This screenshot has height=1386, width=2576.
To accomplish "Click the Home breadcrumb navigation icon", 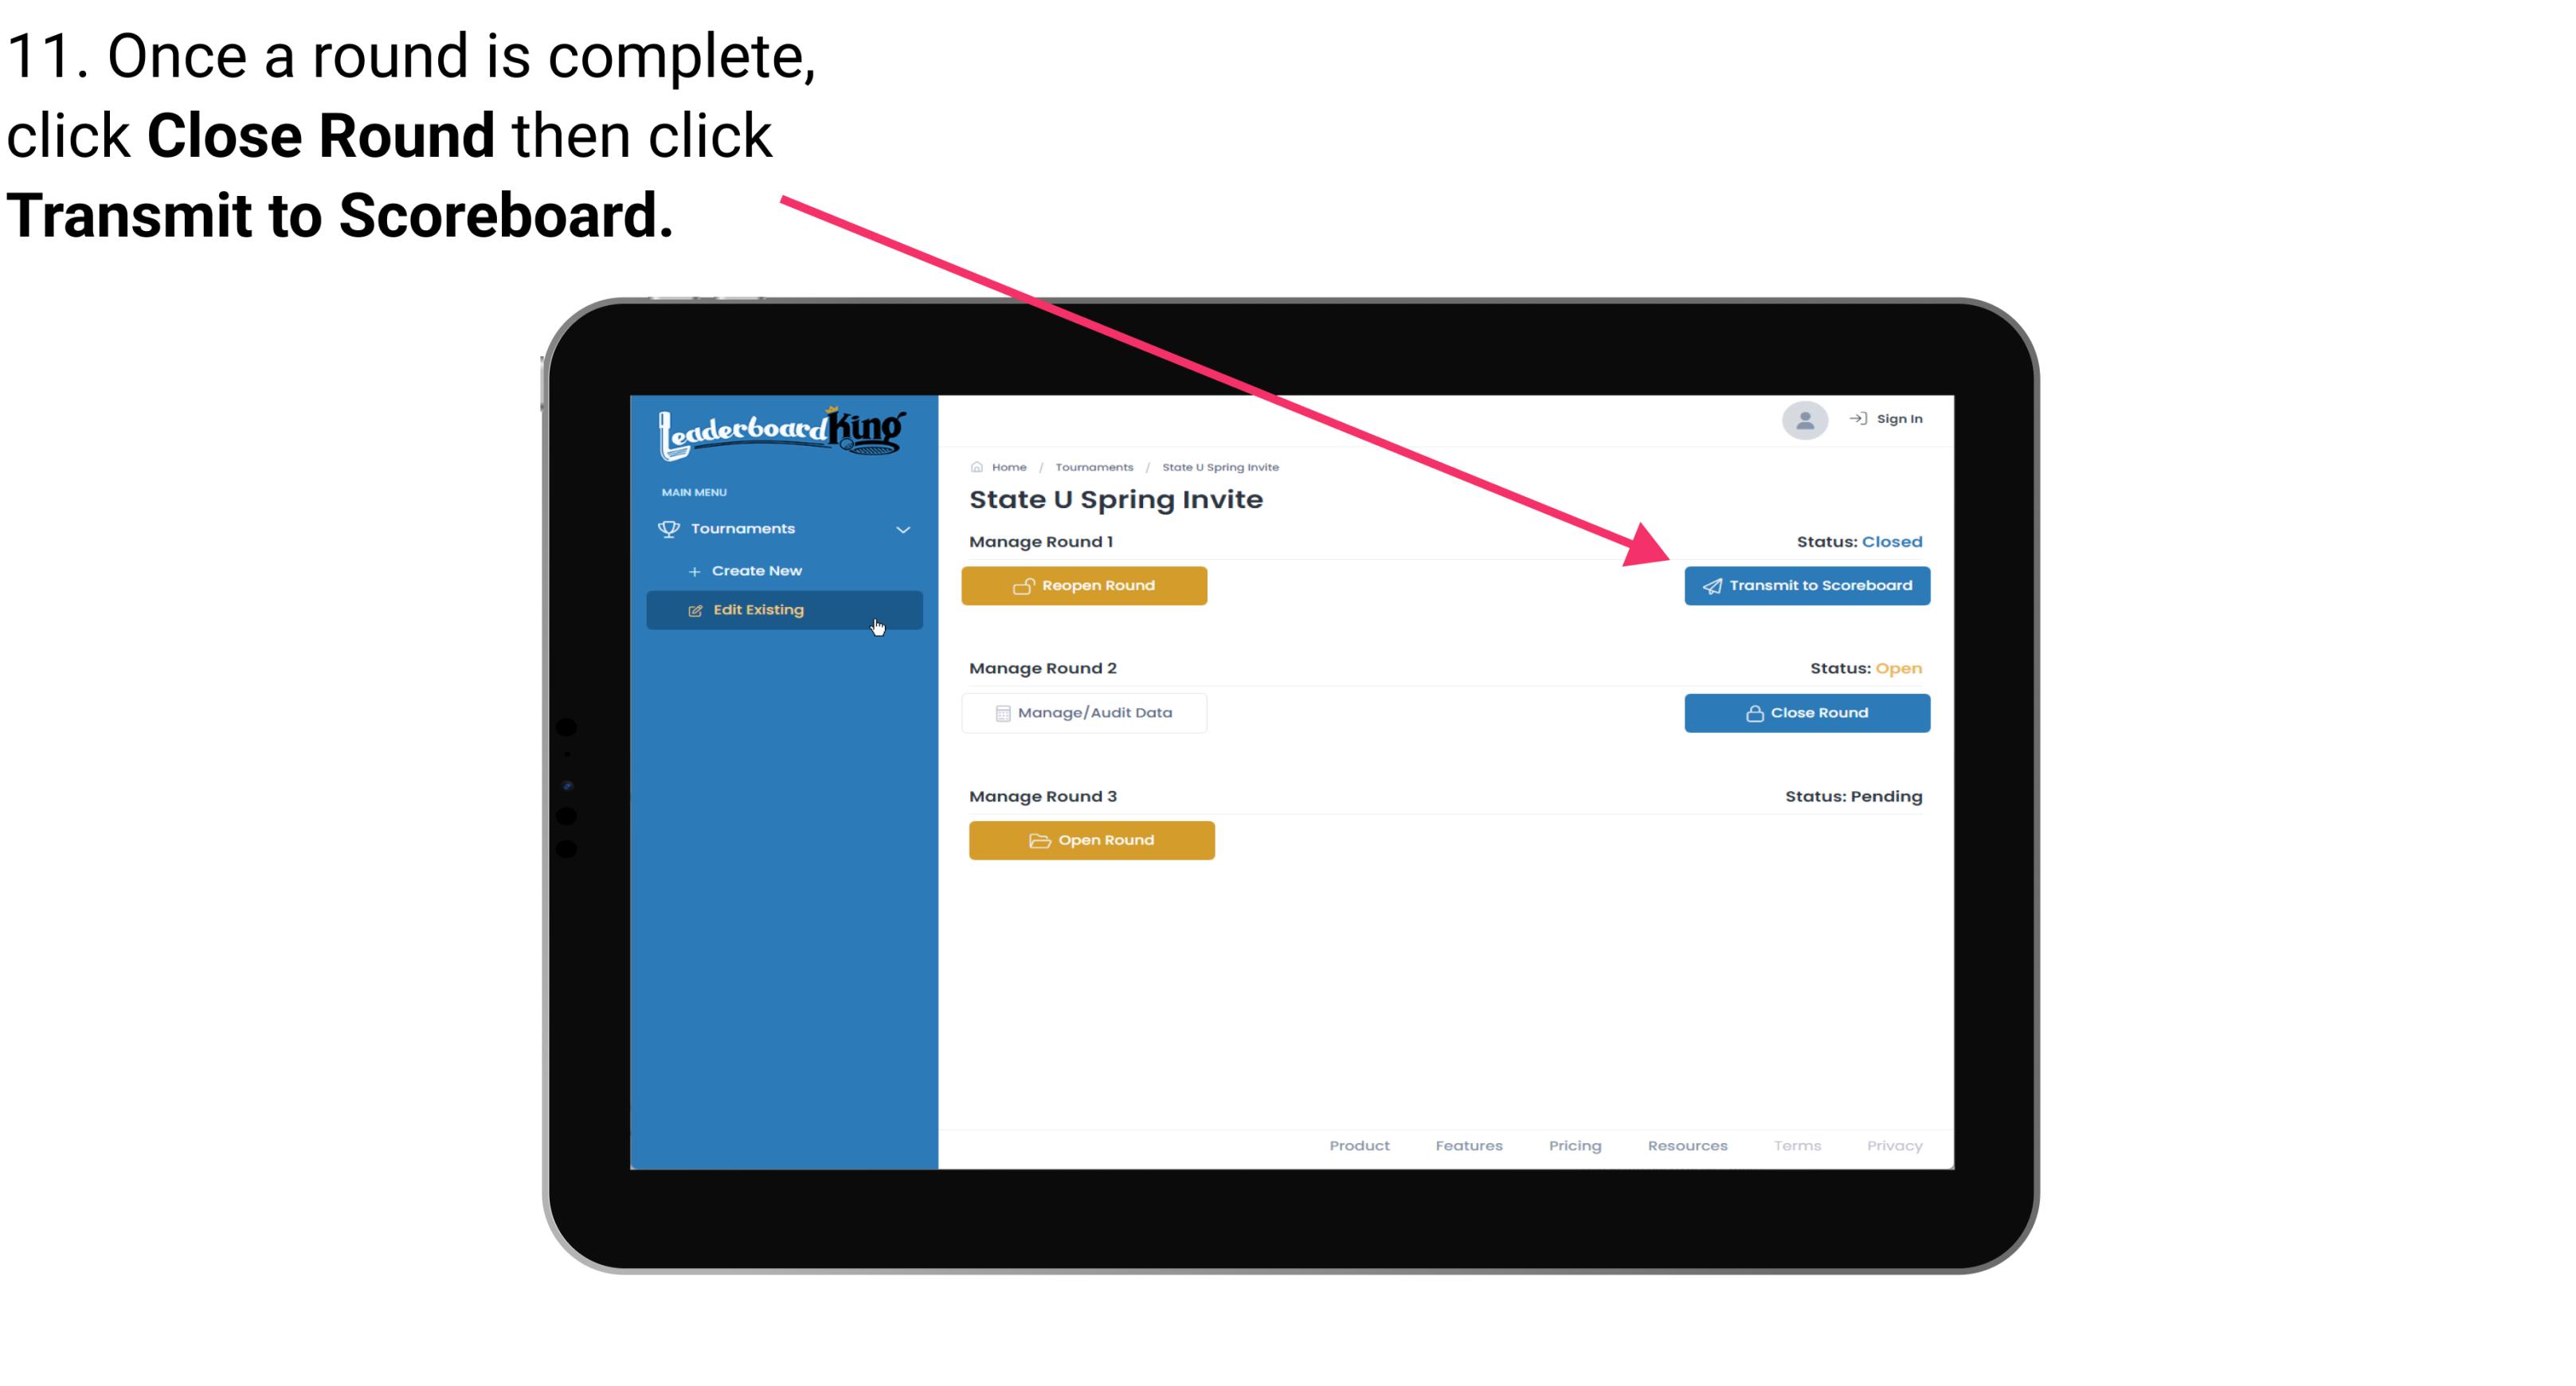I will [974, 466].
